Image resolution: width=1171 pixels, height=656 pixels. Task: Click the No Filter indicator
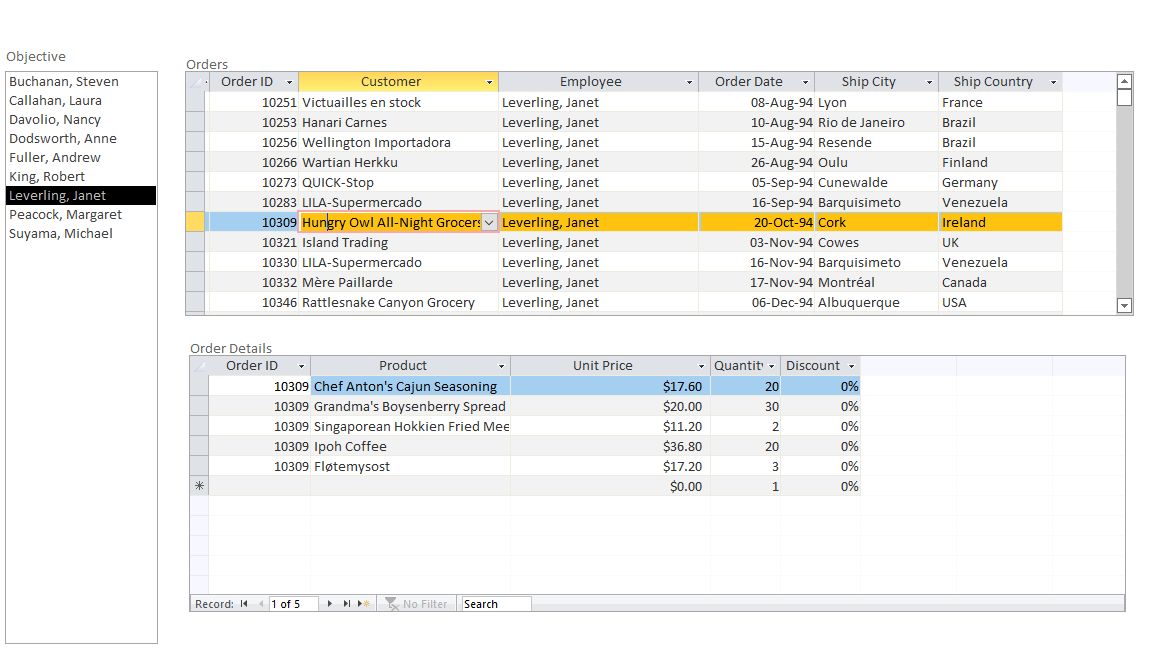pos(417,604)
